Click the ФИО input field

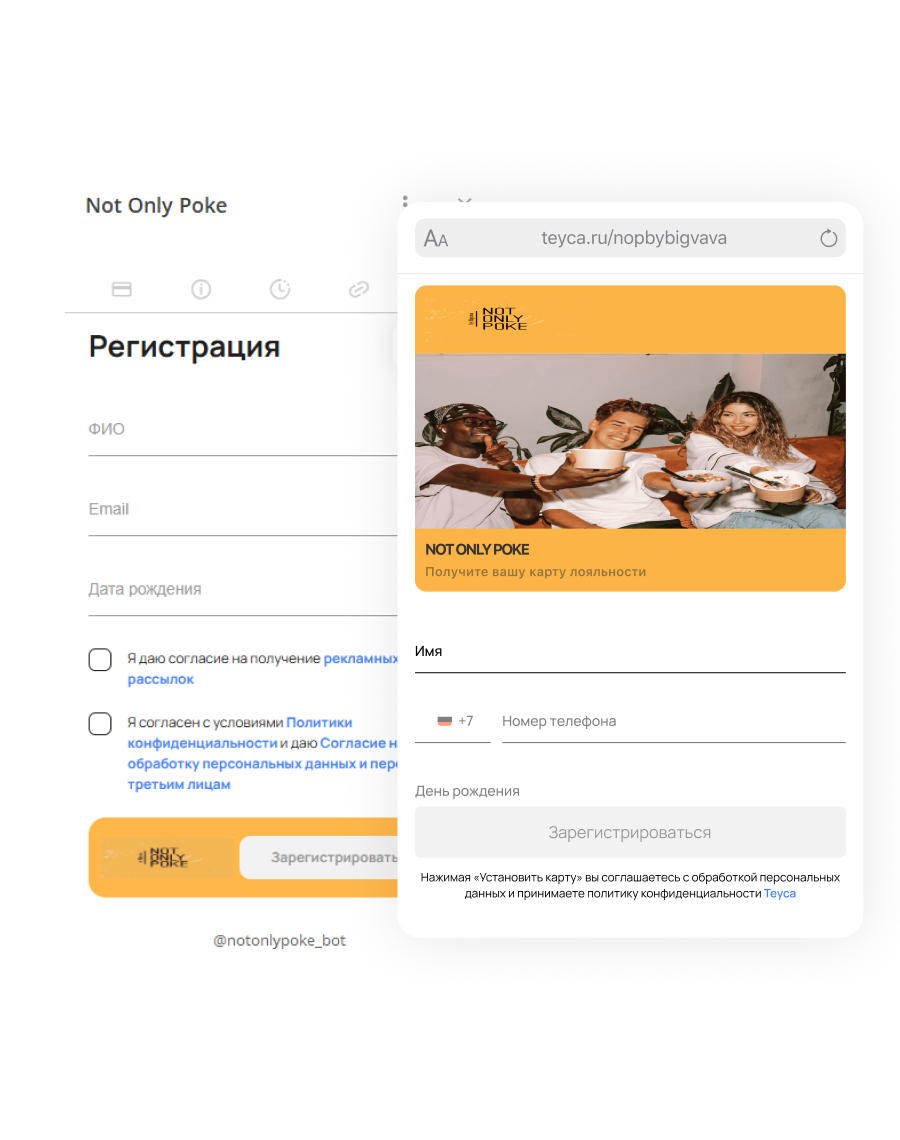click(243, 430)
